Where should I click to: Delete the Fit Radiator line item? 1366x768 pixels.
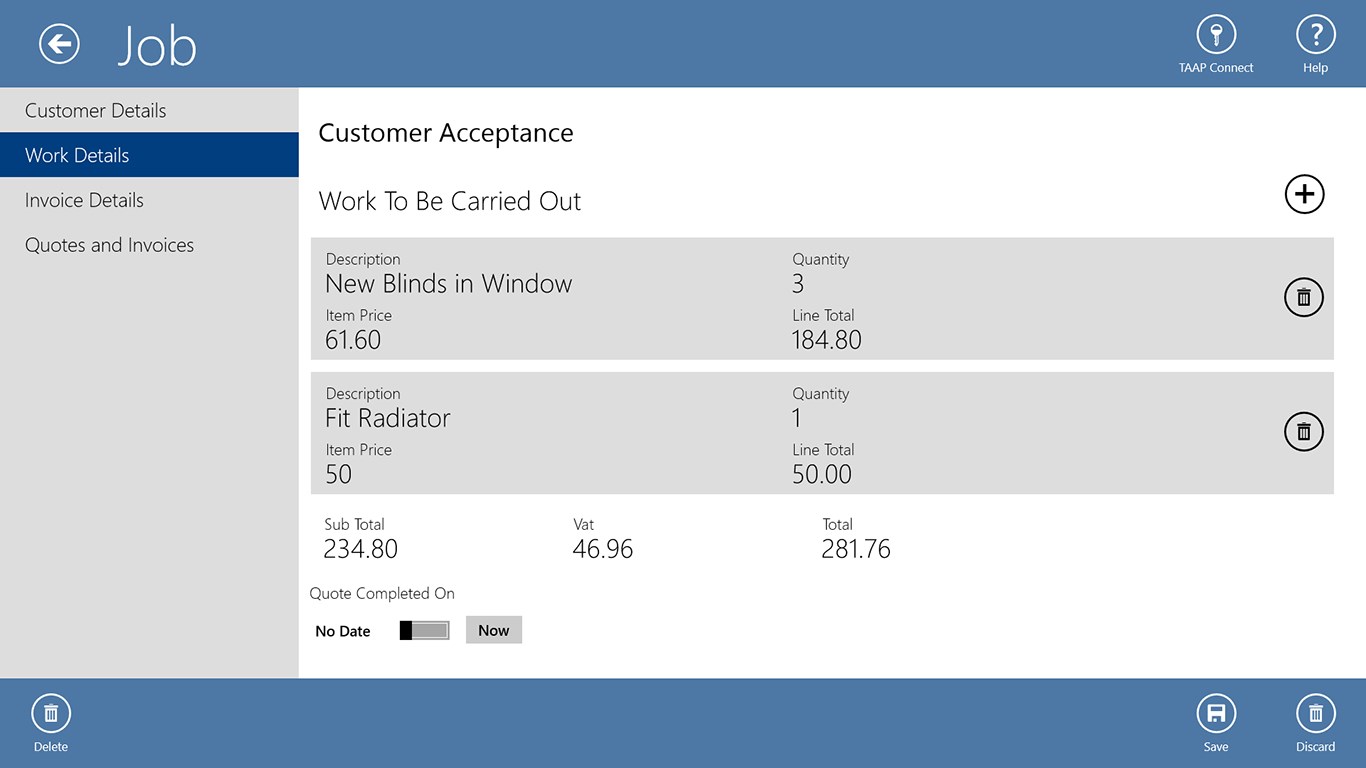pos(1303,432)
